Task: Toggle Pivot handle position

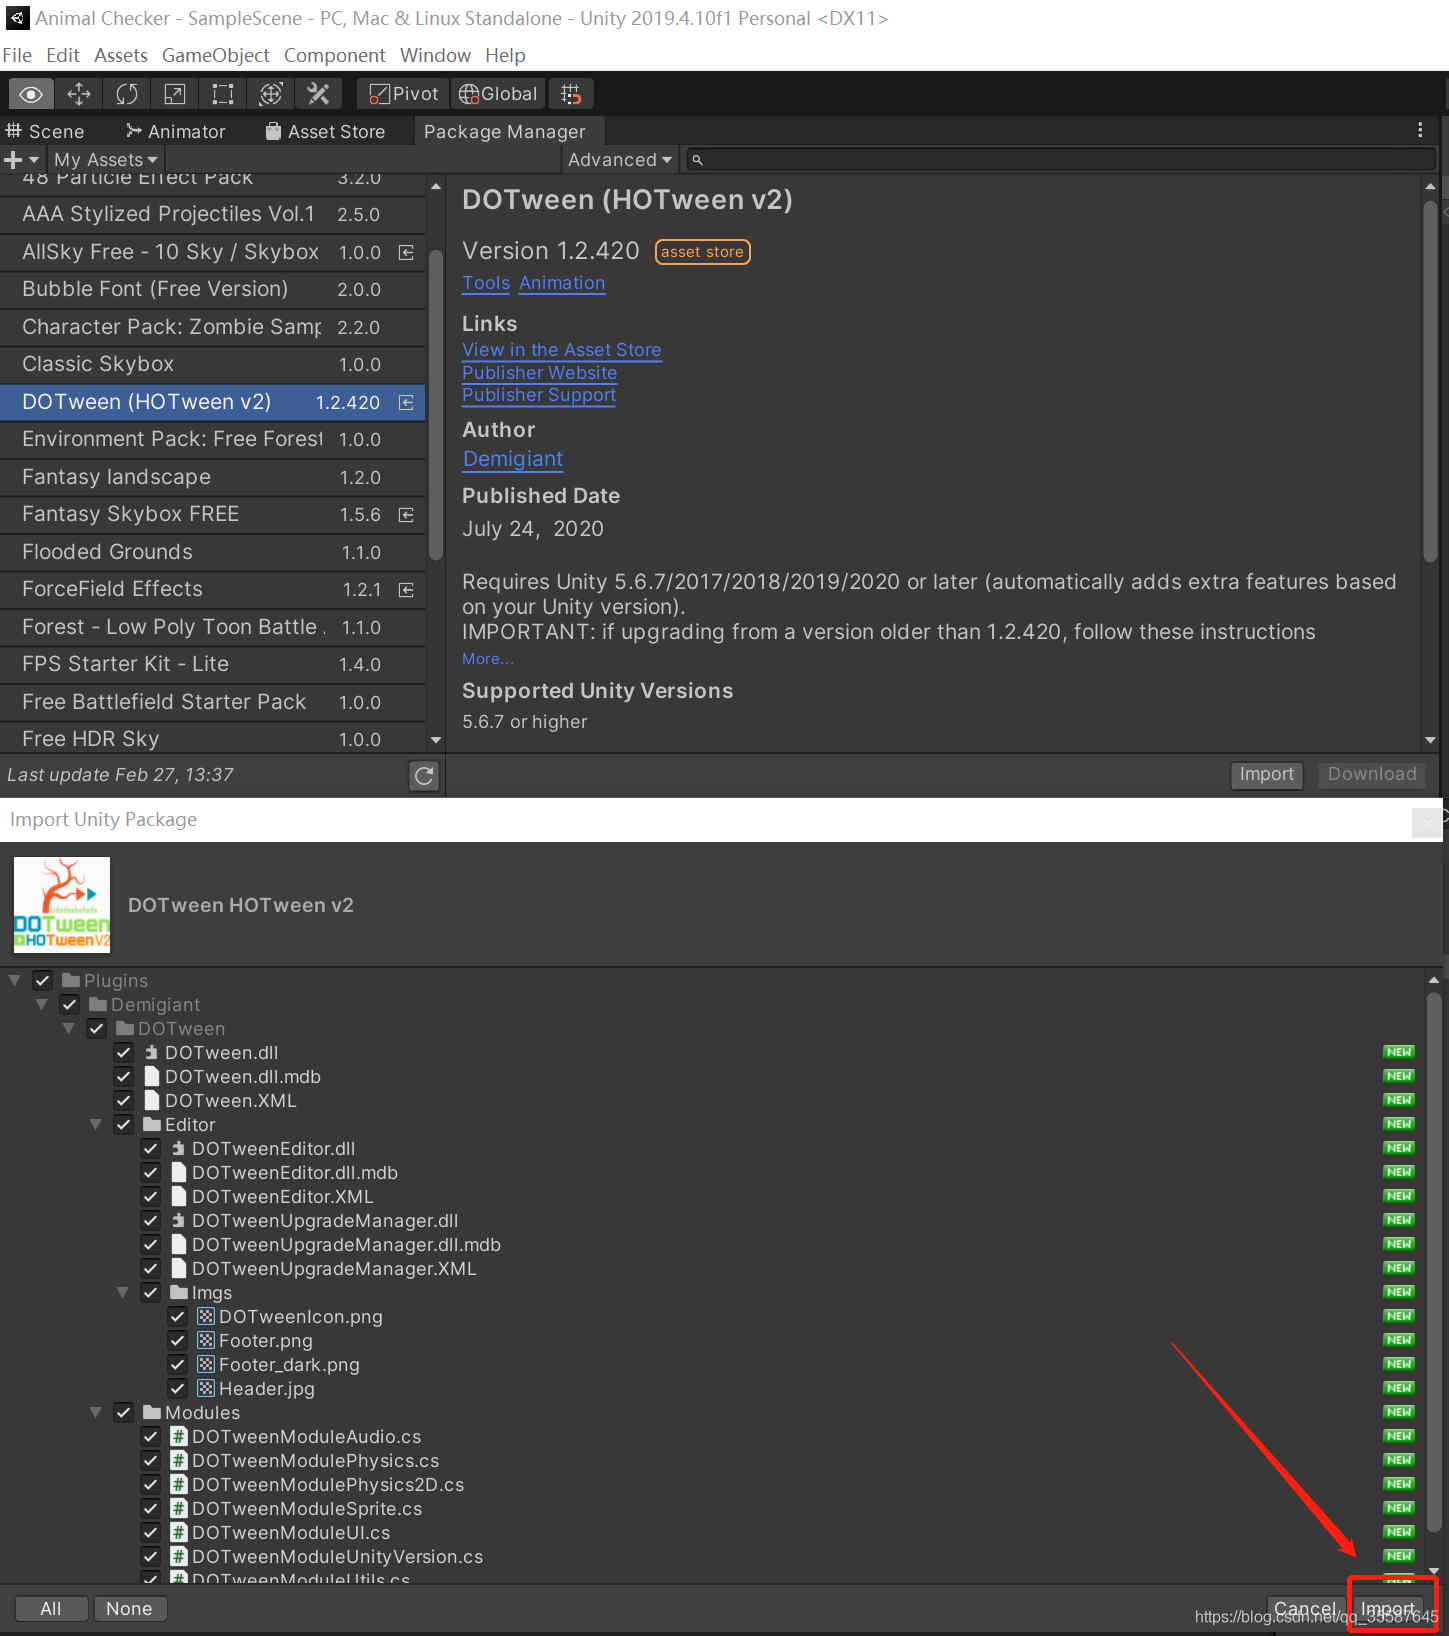Action: click(x=404, y=94)
